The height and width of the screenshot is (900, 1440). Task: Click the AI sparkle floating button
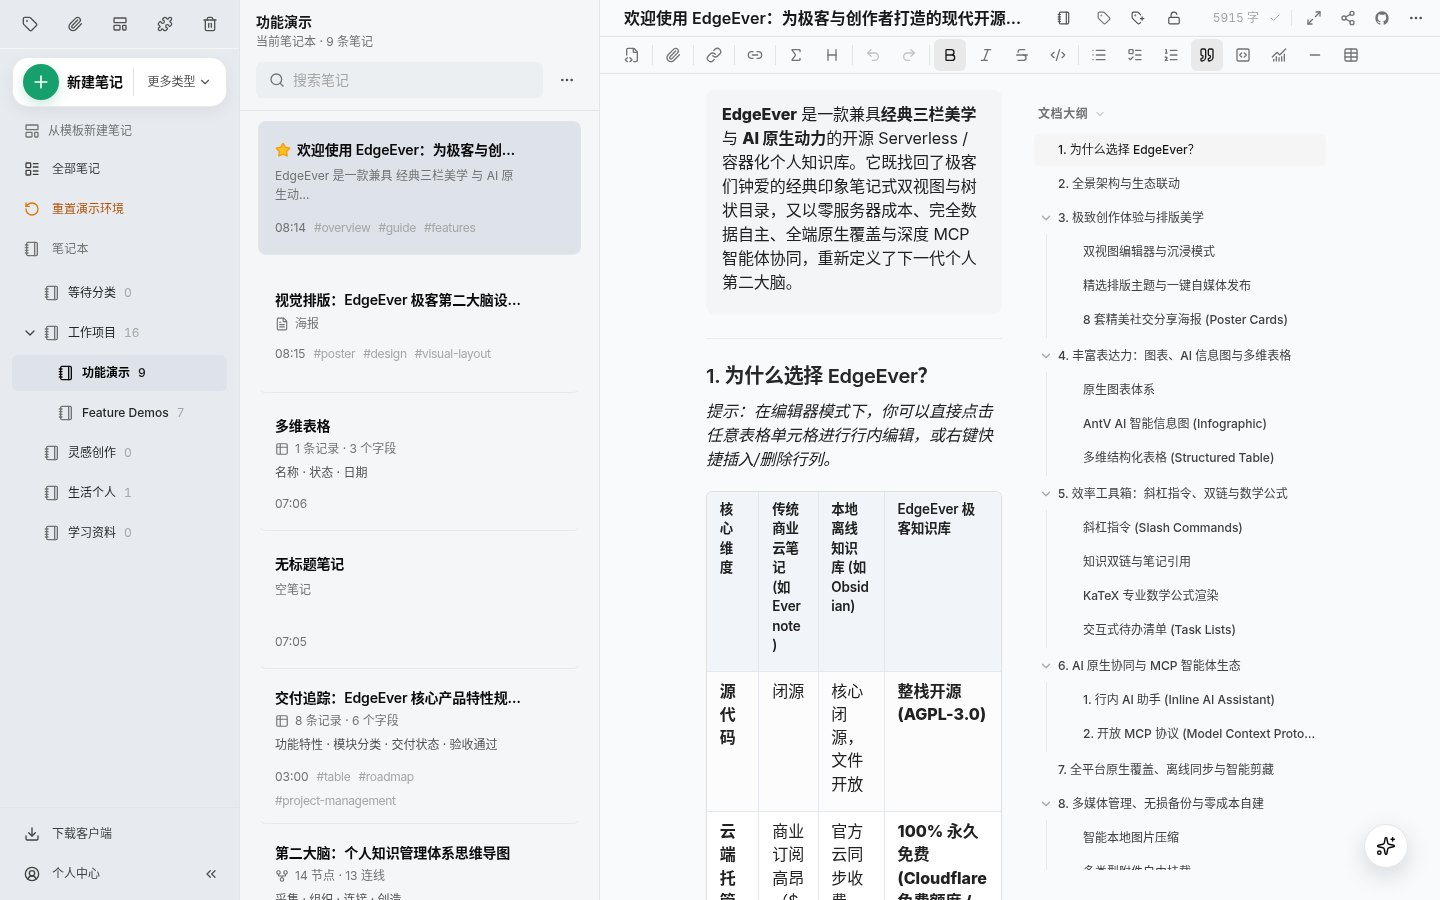click(1386, 846)
